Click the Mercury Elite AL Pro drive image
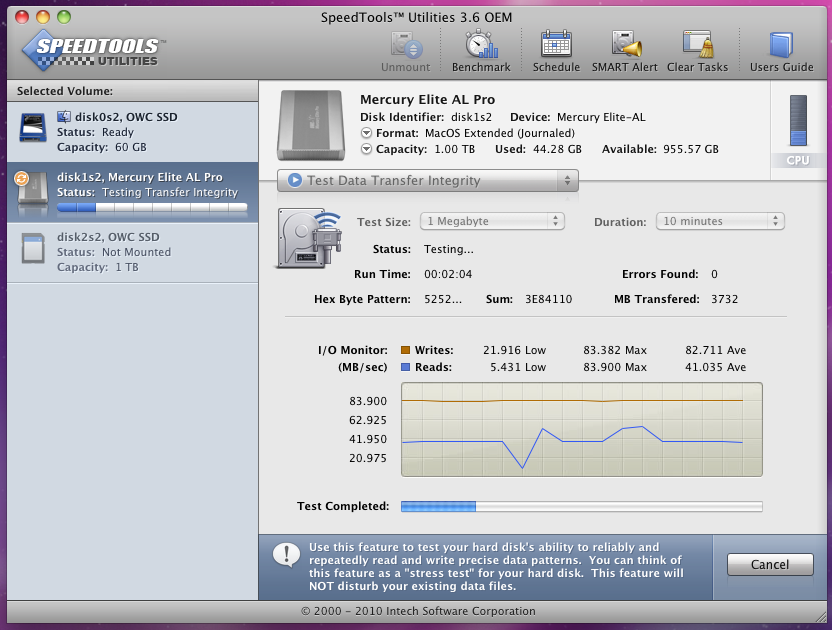Screen dimensions: 832x630 pos(311,125)
